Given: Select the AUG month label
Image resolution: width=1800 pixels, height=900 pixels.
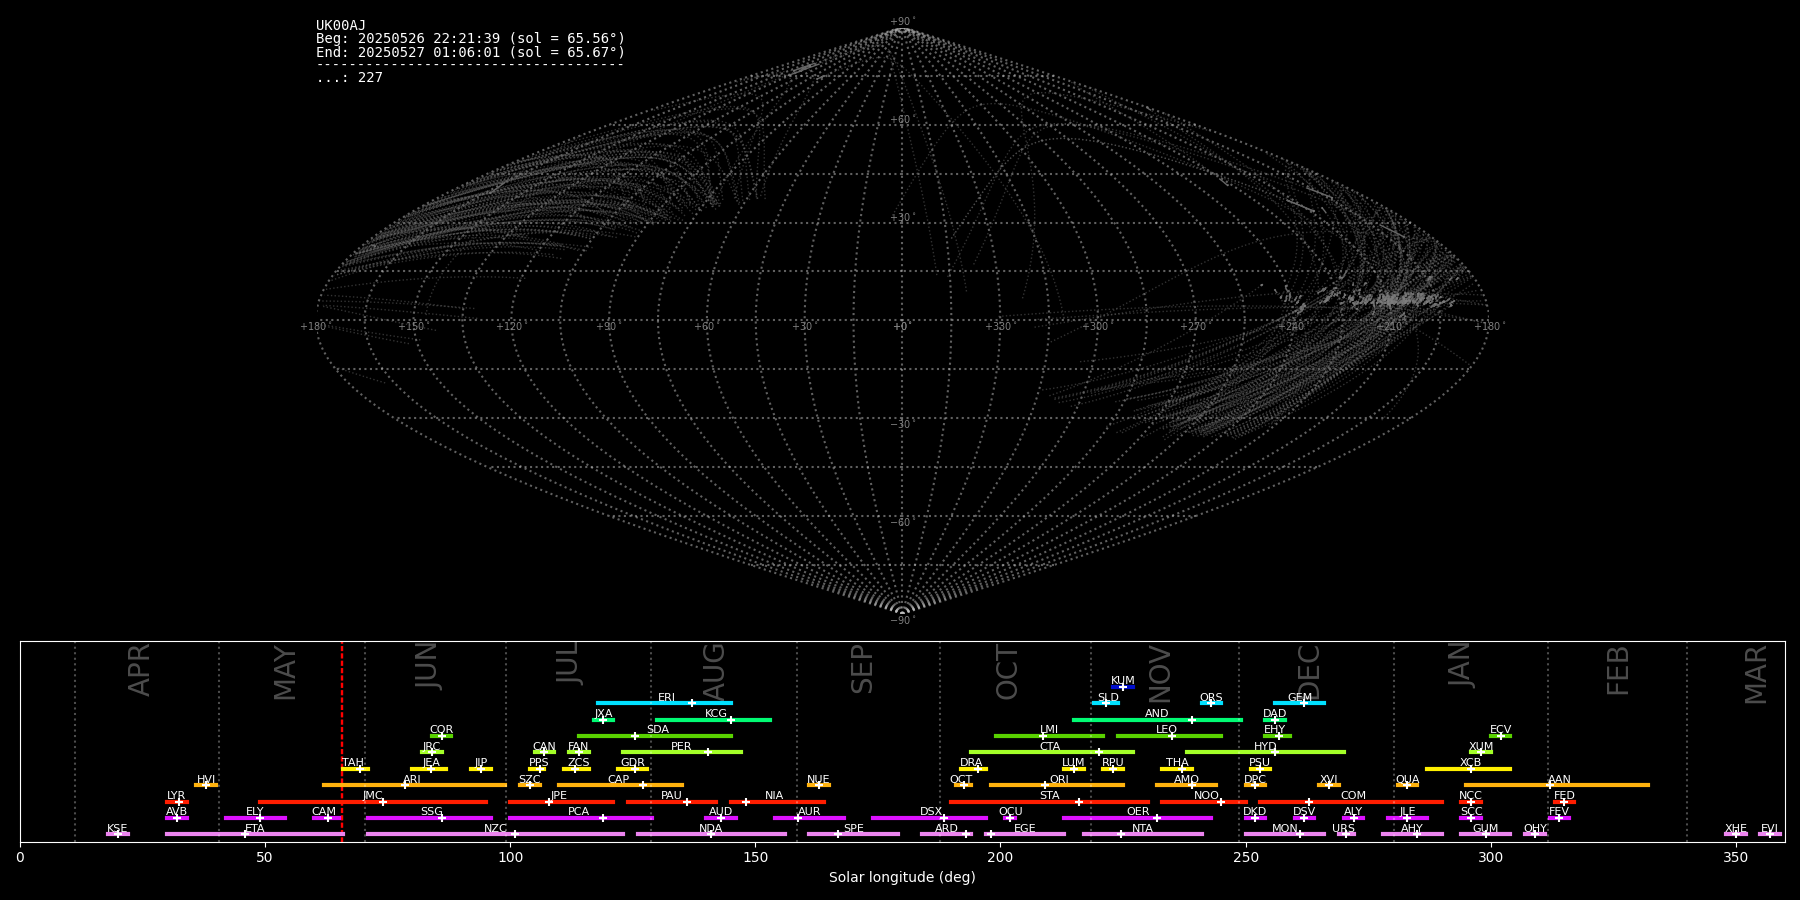Looking at the screenshot, I should coord(714,670).
